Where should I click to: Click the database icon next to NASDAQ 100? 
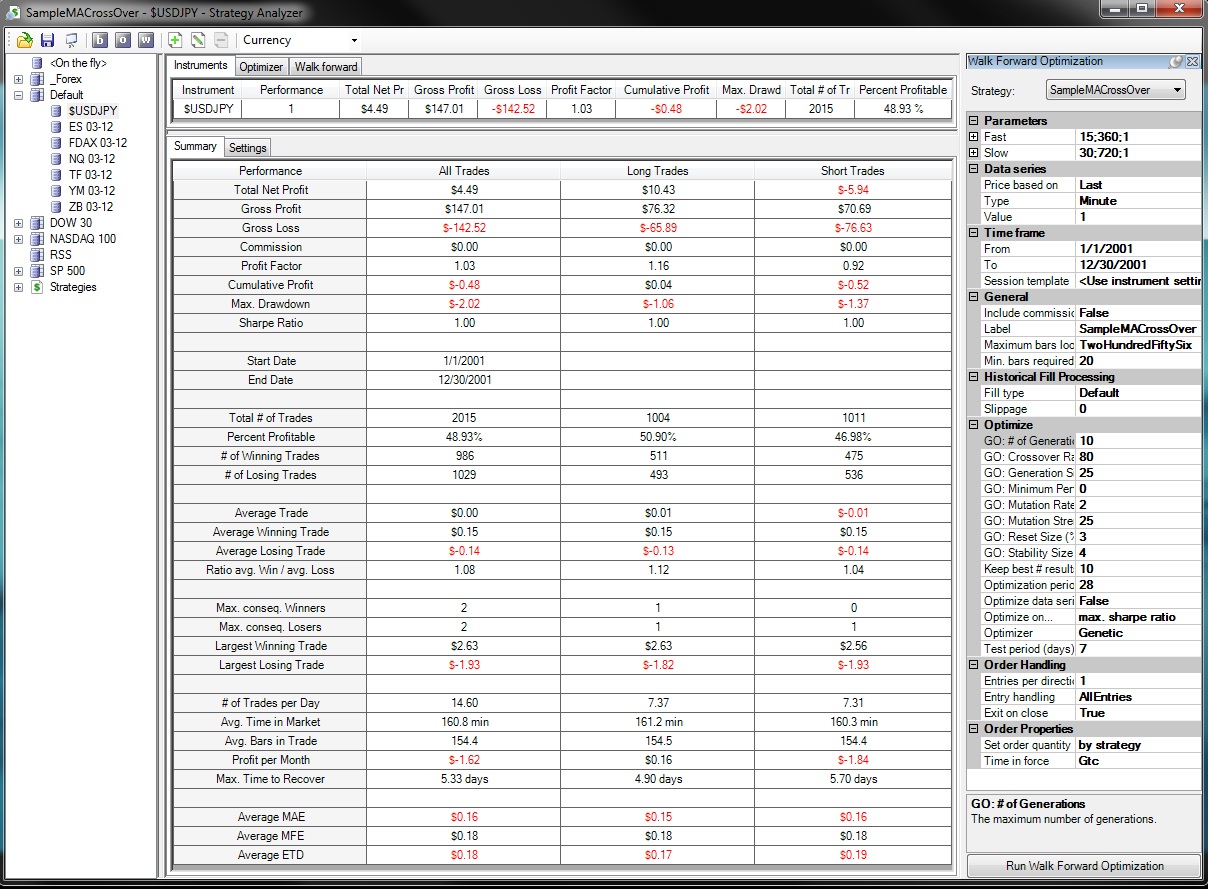click(x=38, y=239)
